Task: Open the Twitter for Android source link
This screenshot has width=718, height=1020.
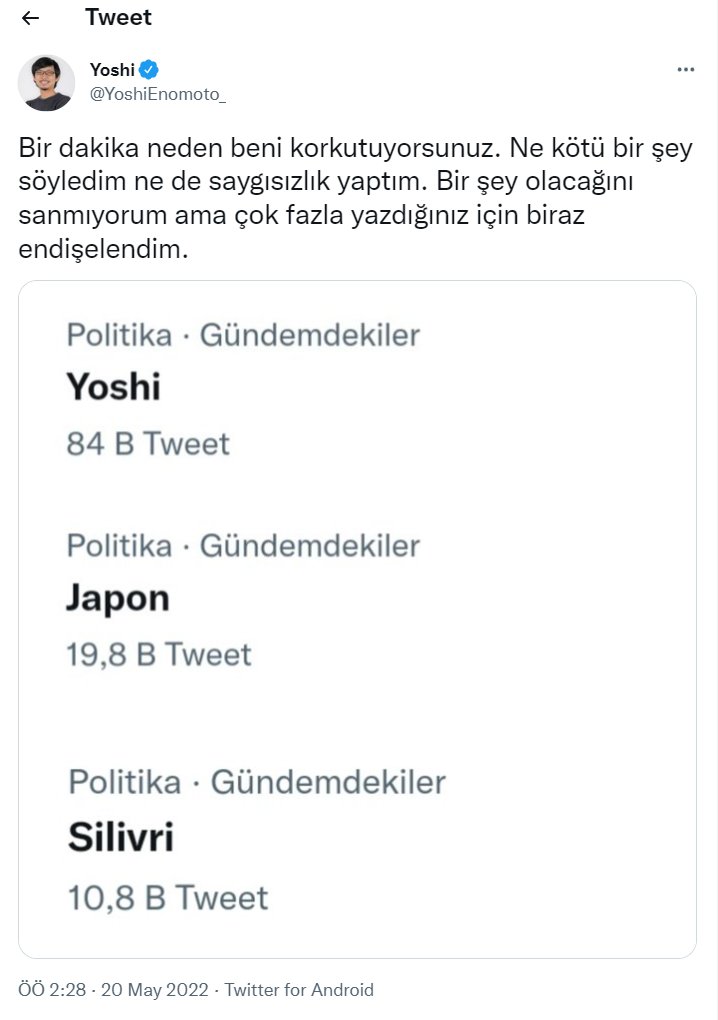Action: tap(299, 990)
